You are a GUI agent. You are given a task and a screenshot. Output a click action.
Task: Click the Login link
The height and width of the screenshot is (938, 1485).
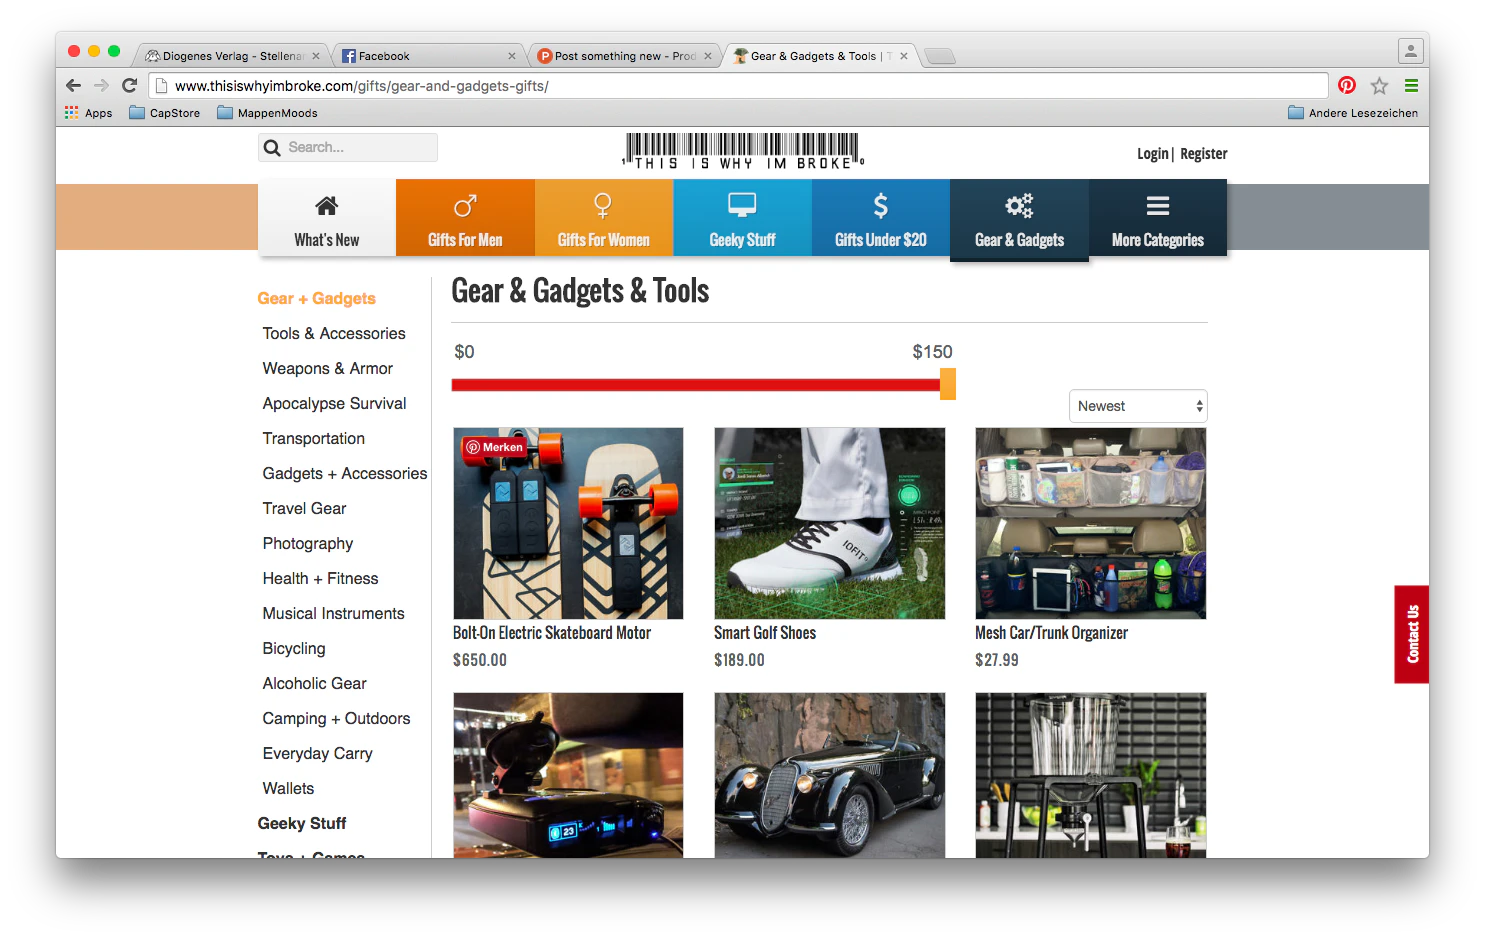[1152, 154]
